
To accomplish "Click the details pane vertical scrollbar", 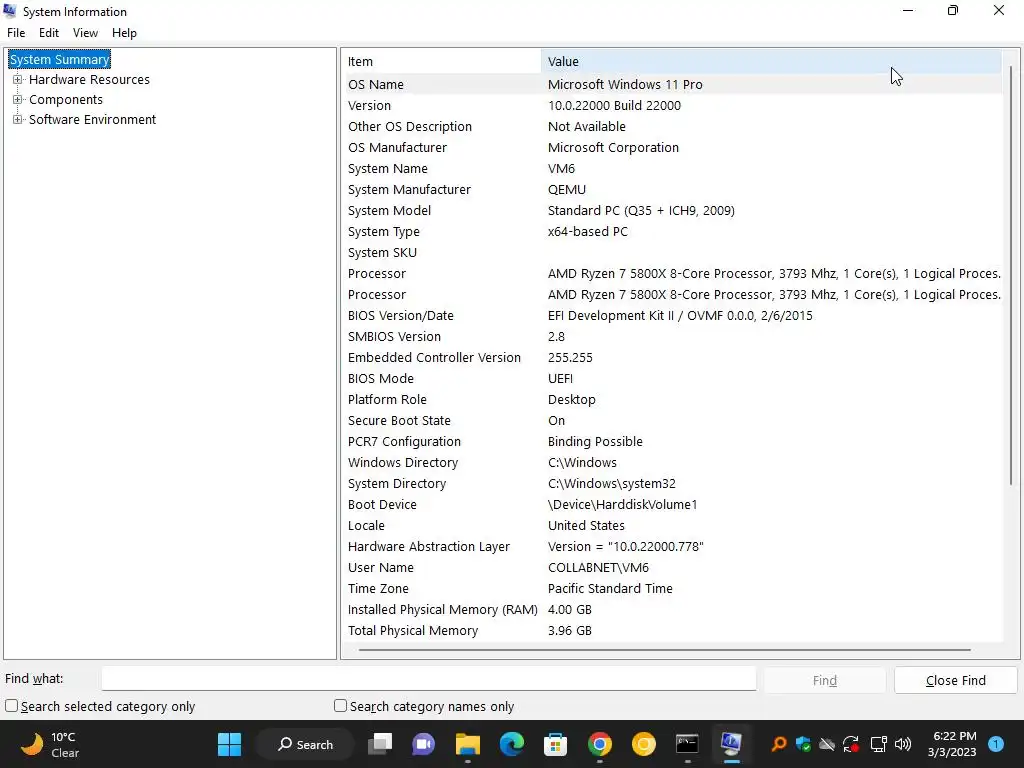I will tap(1011, 274).
